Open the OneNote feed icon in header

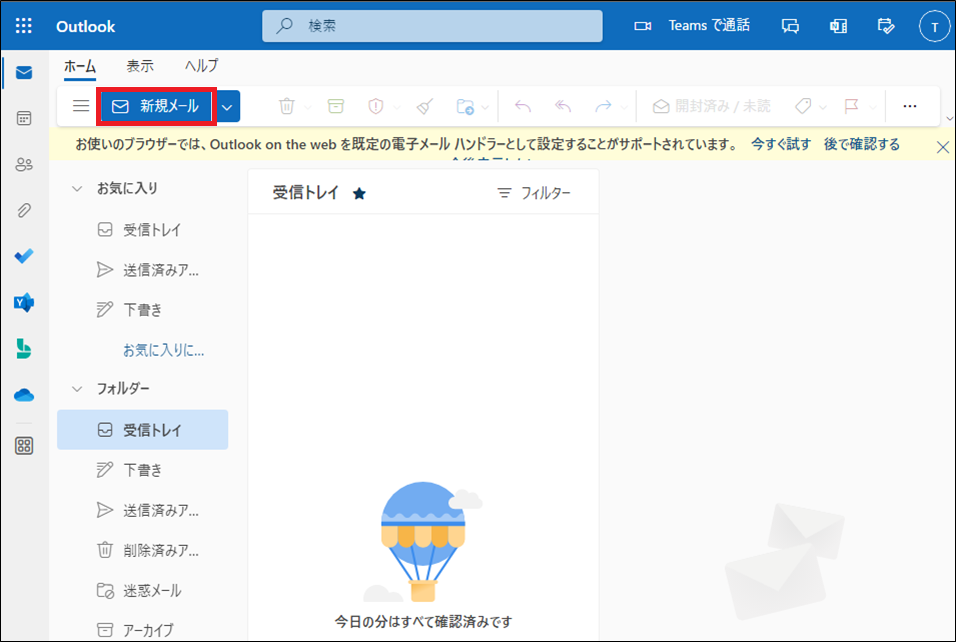tap(838, 26)
